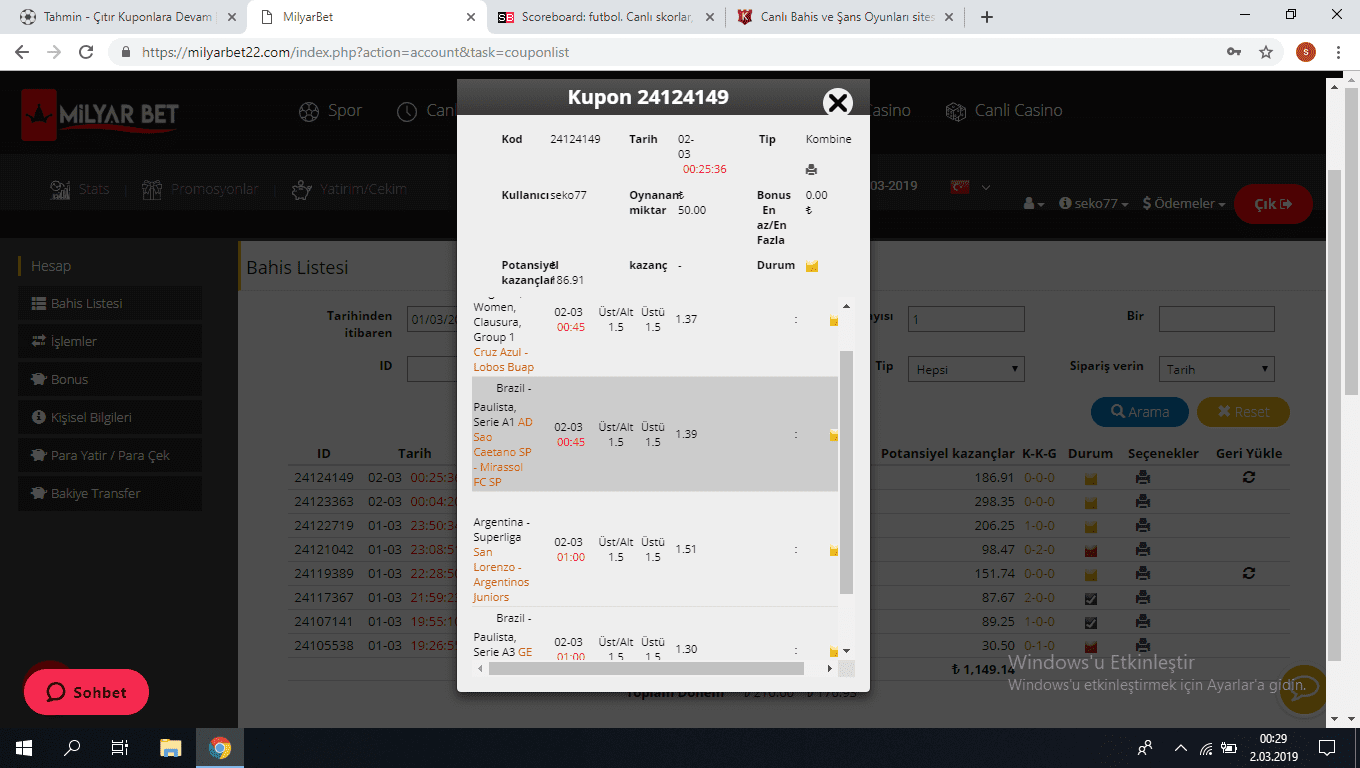
Task: Print coupon 24117367 in the list
Action: (x=1143, y=598)
